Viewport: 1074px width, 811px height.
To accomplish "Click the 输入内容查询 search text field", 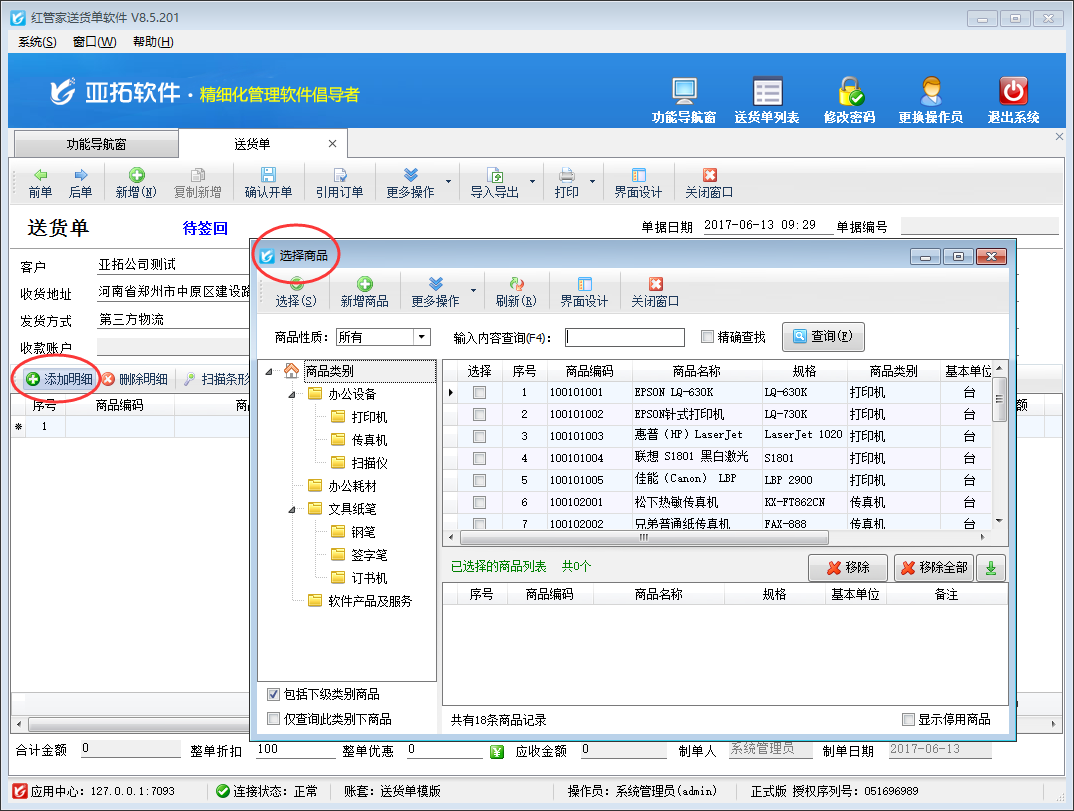I will pos(625,337).
